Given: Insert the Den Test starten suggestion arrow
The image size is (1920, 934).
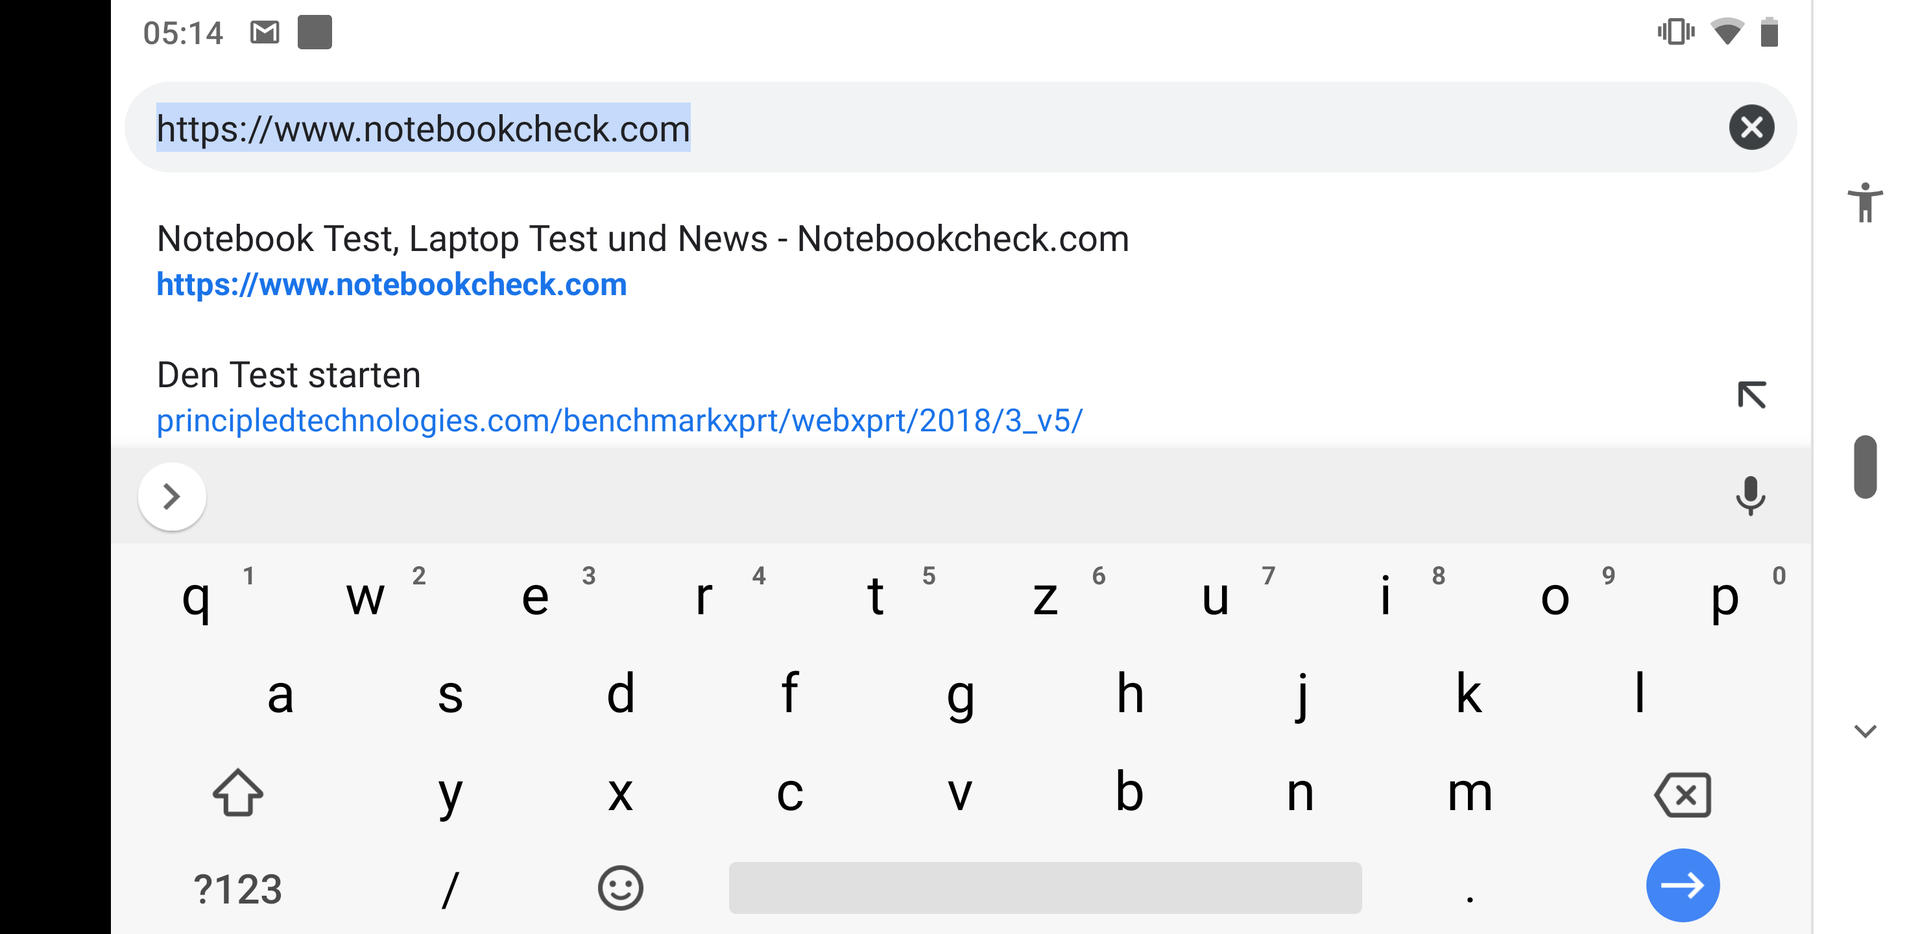Looking at the screenshot, I should (1751, 395).
